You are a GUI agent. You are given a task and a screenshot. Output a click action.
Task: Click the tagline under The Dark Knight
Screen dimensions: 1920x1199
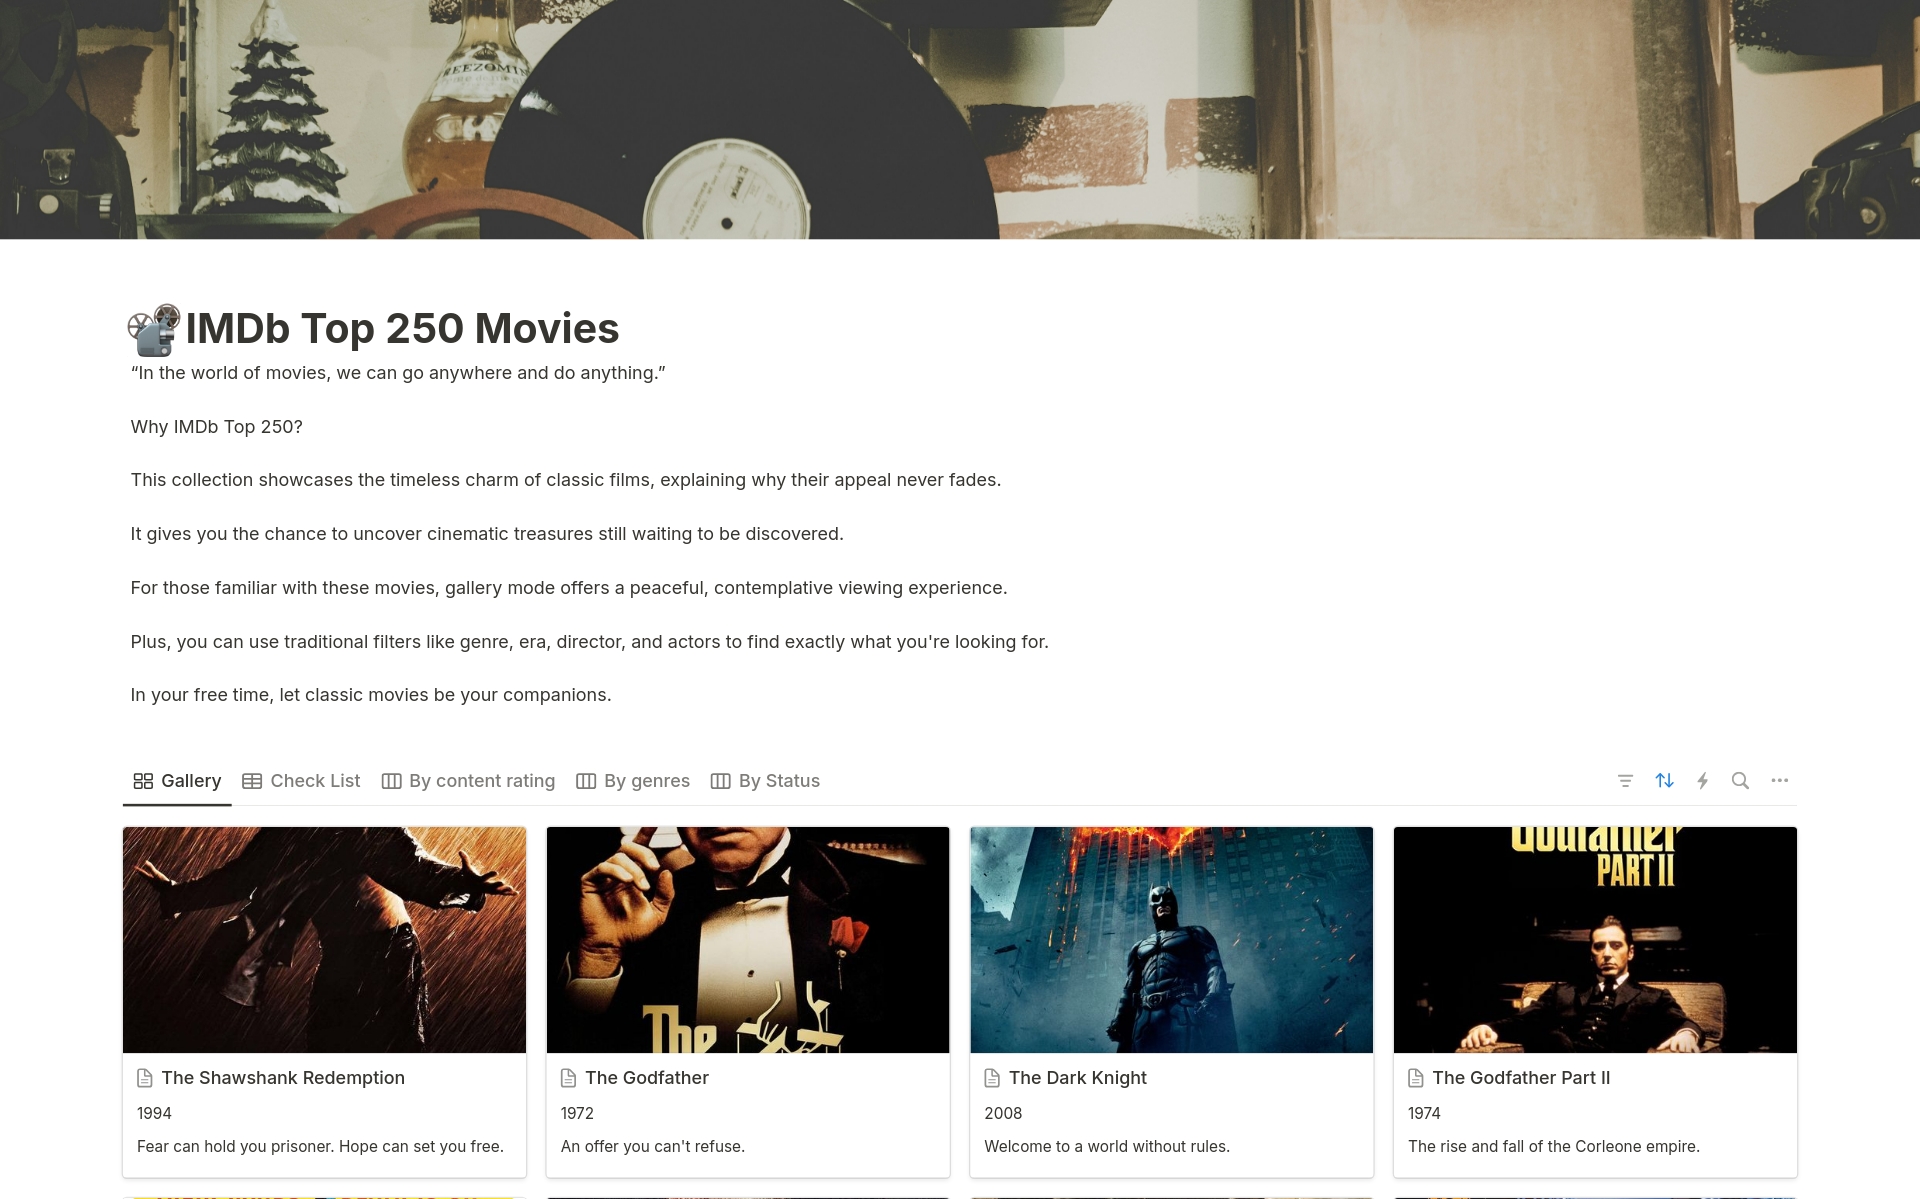coord(1107,1146)
